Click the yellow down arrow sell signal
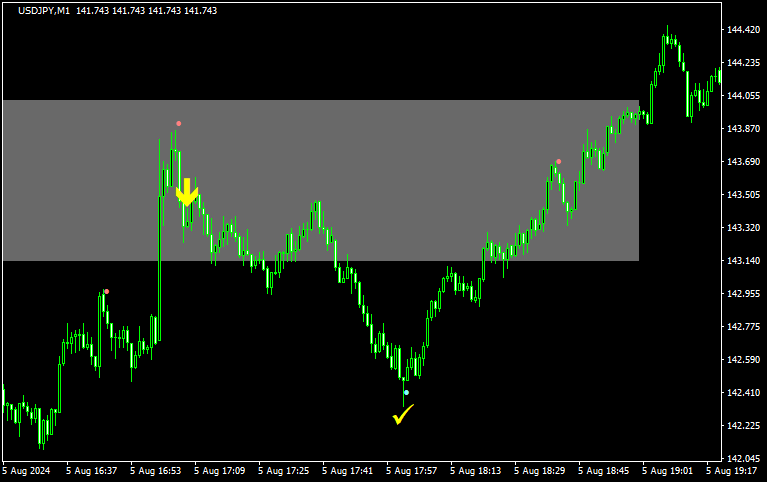This screenshot has height=482, width=767. tap(187, 192)
